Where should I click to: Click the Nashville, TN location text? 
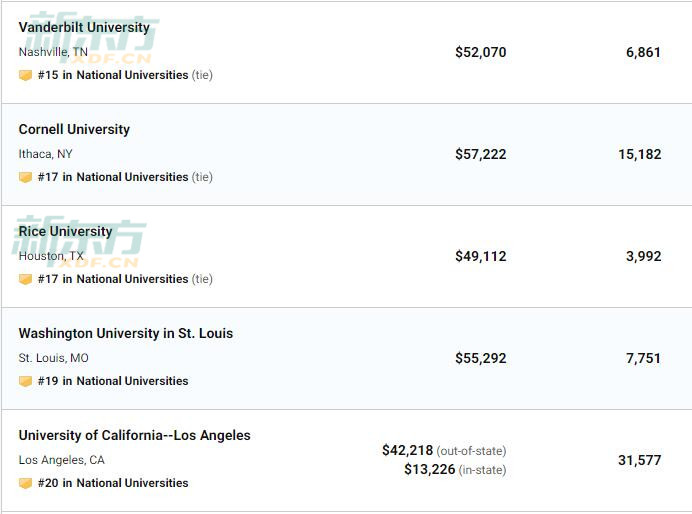coord(53,52)
